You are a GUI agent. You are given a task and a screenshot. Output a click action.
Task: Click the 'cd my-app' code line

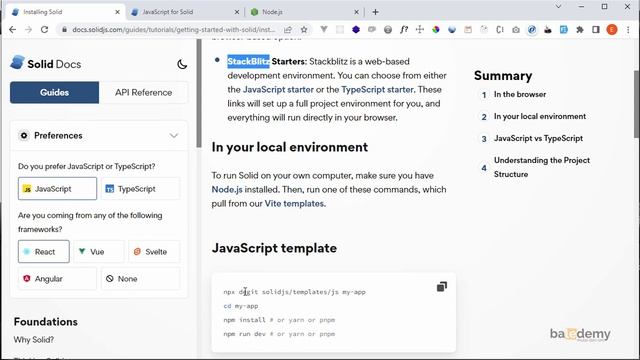tap(241, 306)
